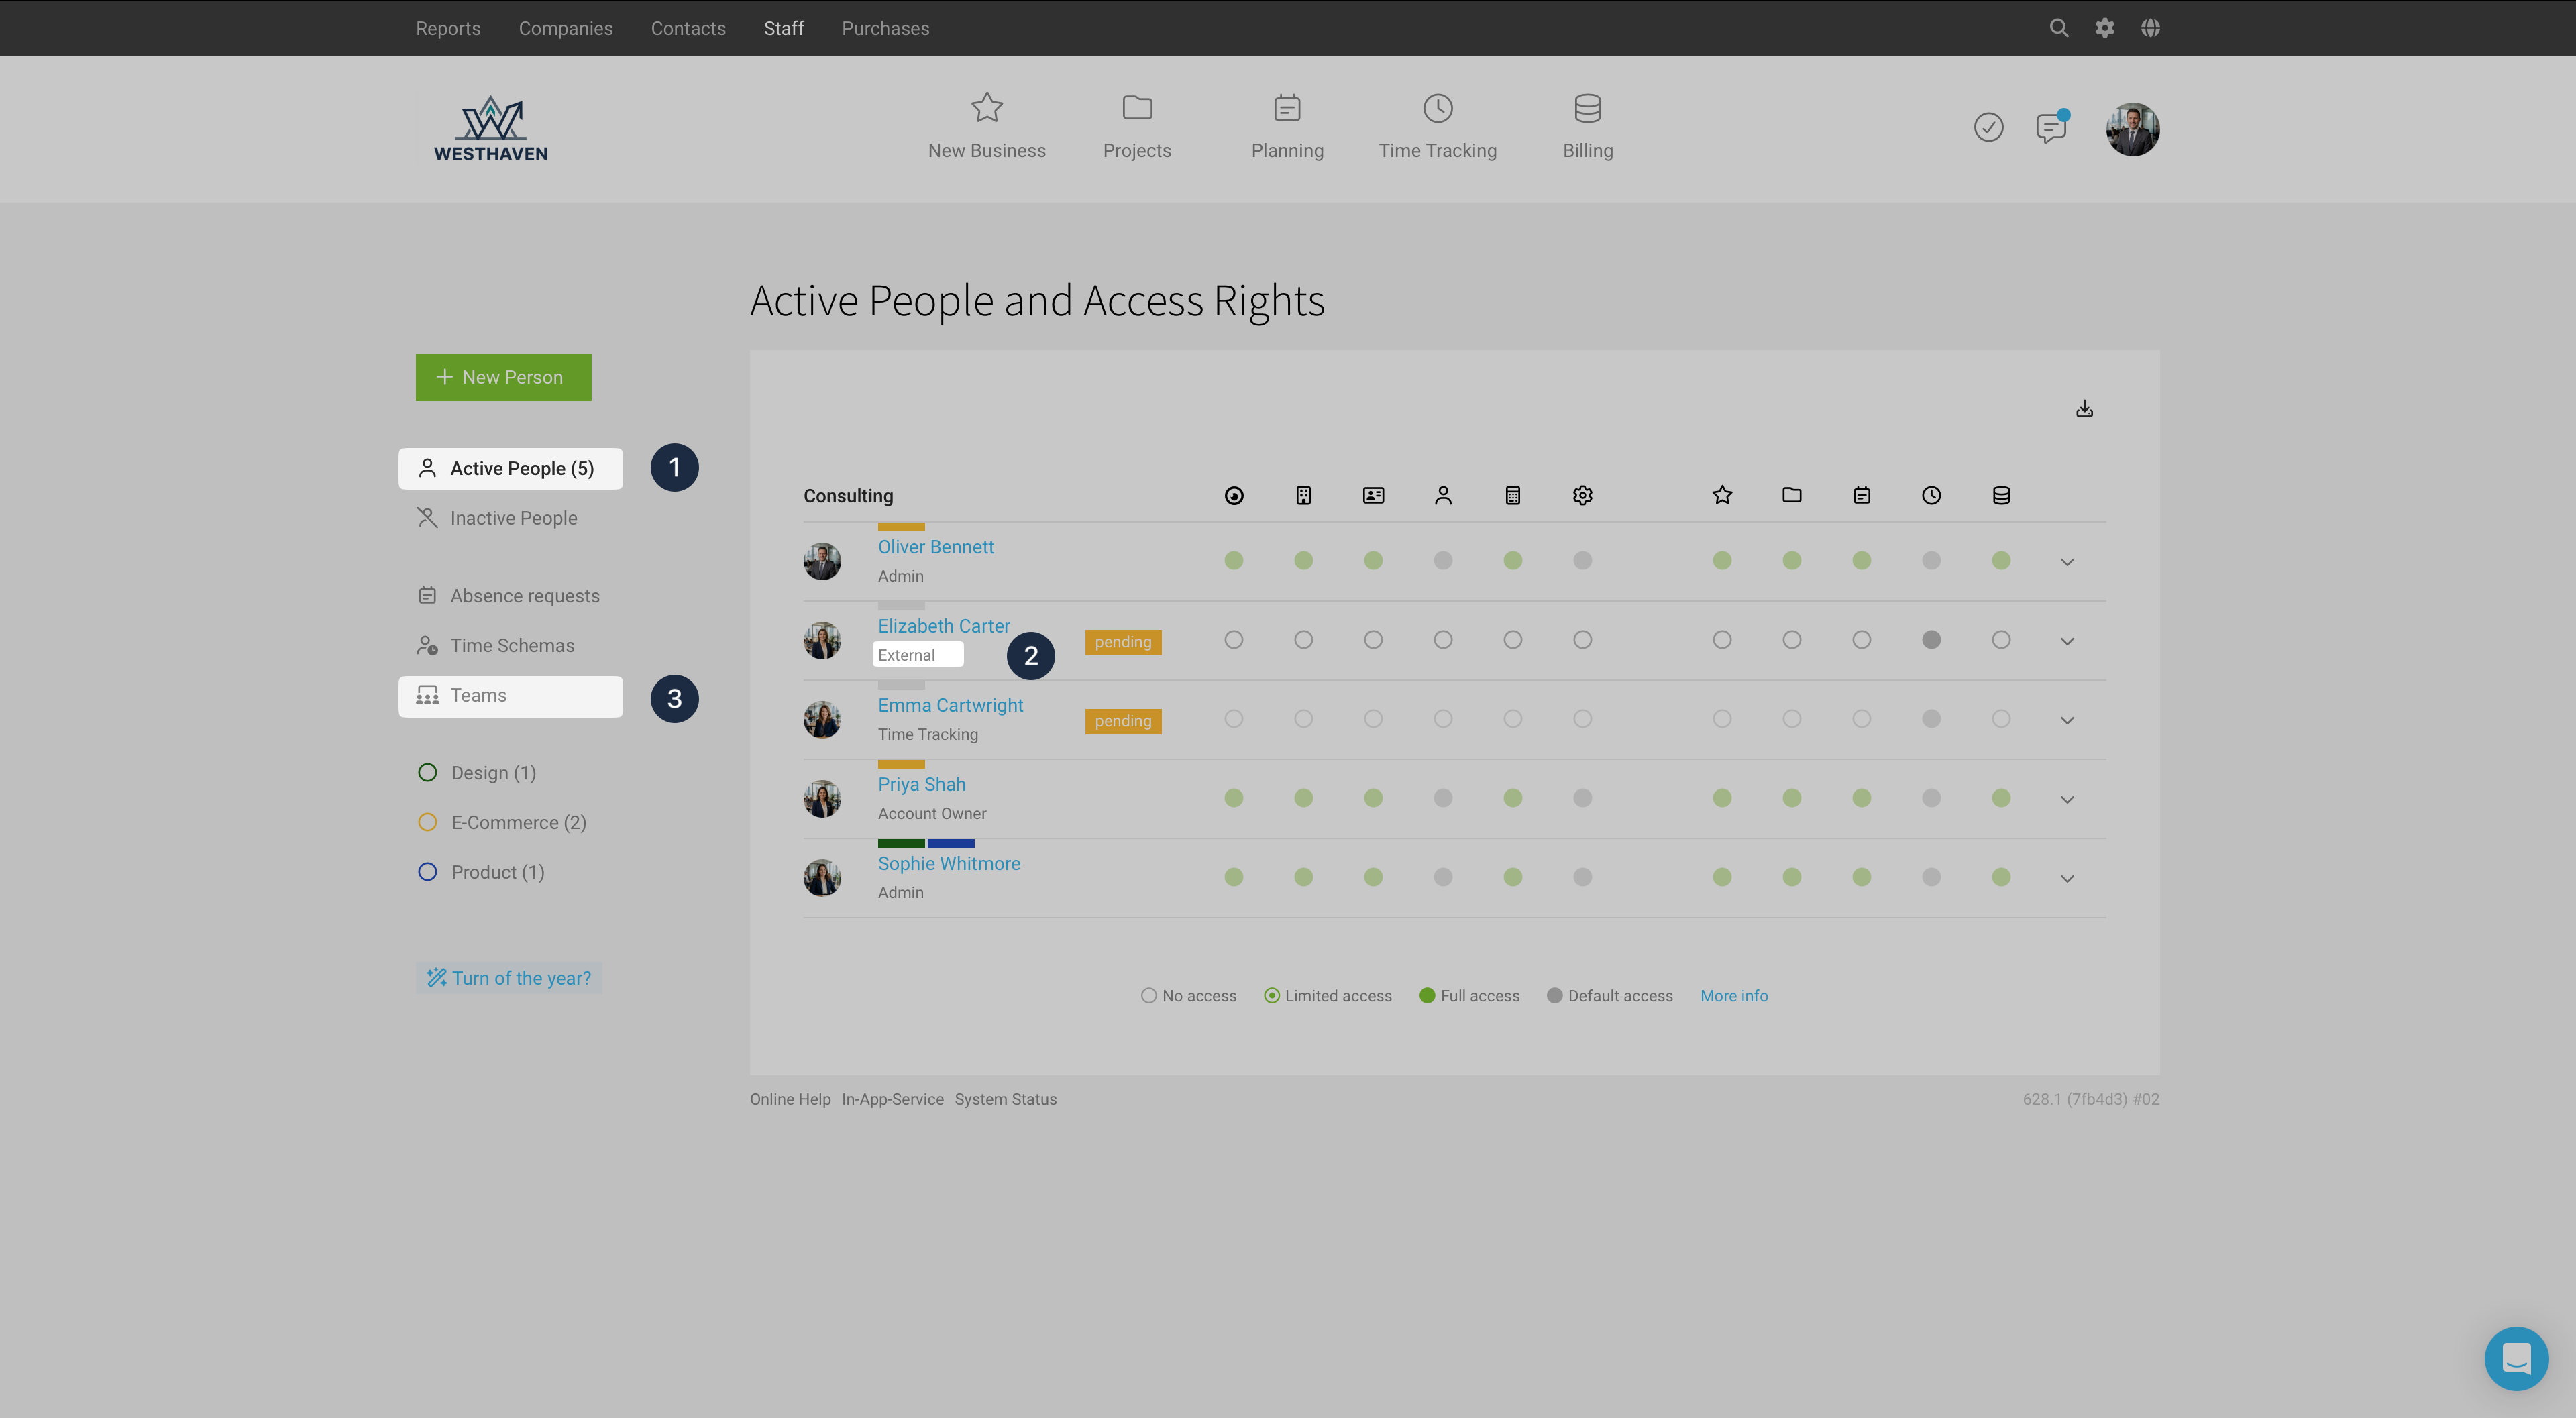
Task: Select the E-Commerce team color circle
Action: (x=427, y=822)
